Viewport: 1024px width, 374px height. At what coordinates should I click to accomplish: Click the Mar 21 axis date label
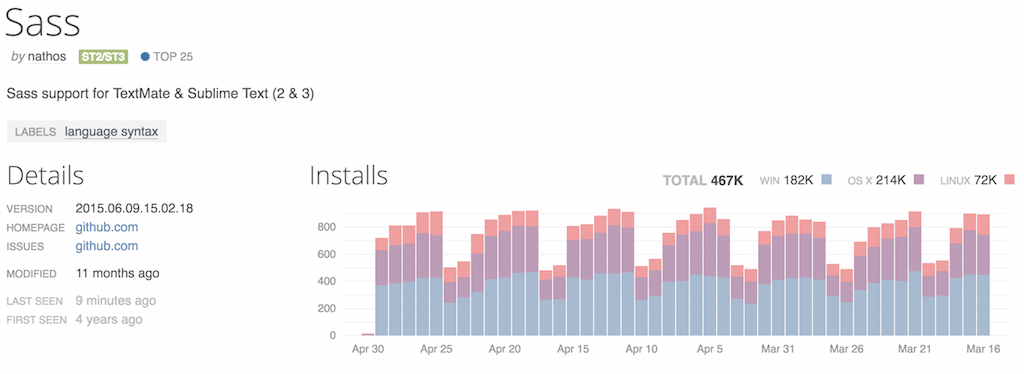(914, 349)
